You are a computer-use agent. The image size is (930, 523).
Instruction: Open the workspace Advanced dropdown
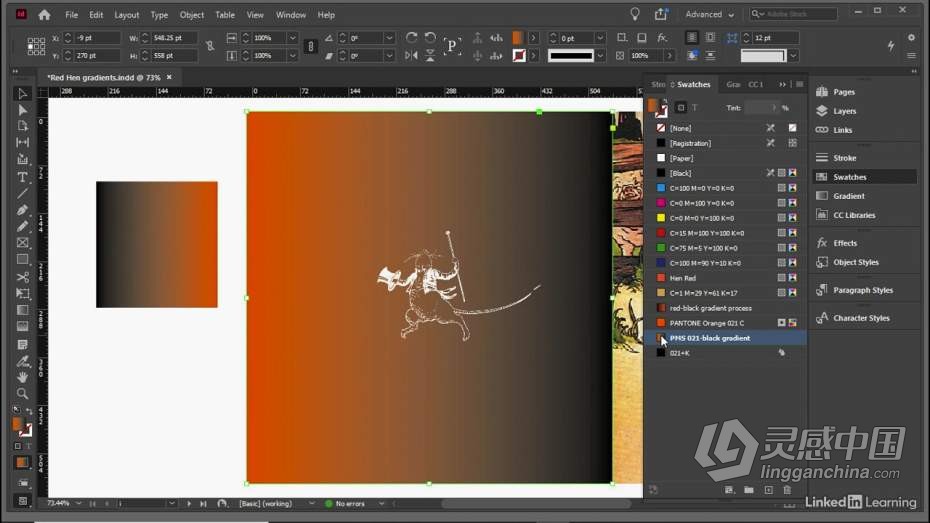point(710,14)
